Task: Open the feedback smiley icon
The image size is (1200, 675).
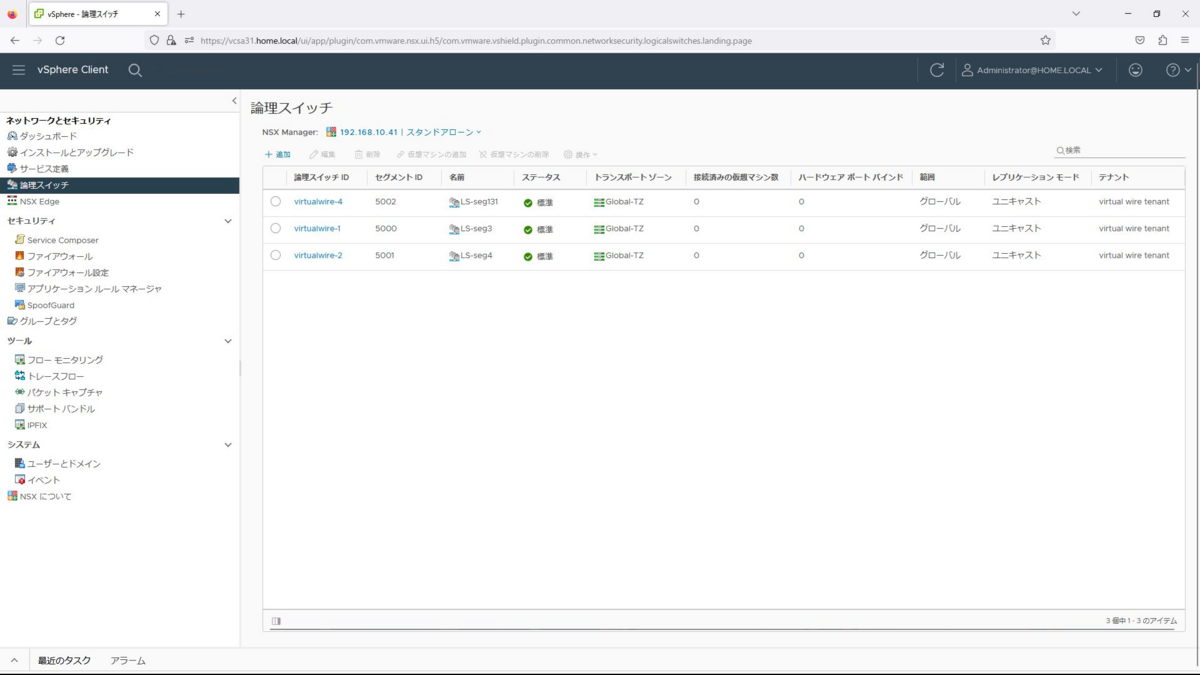Action: 1135,70
